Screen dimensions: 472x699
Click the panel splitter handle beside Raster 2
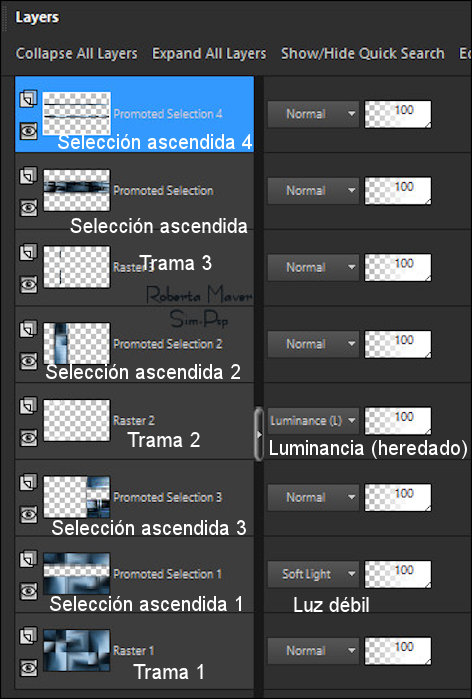coord(259,434)
